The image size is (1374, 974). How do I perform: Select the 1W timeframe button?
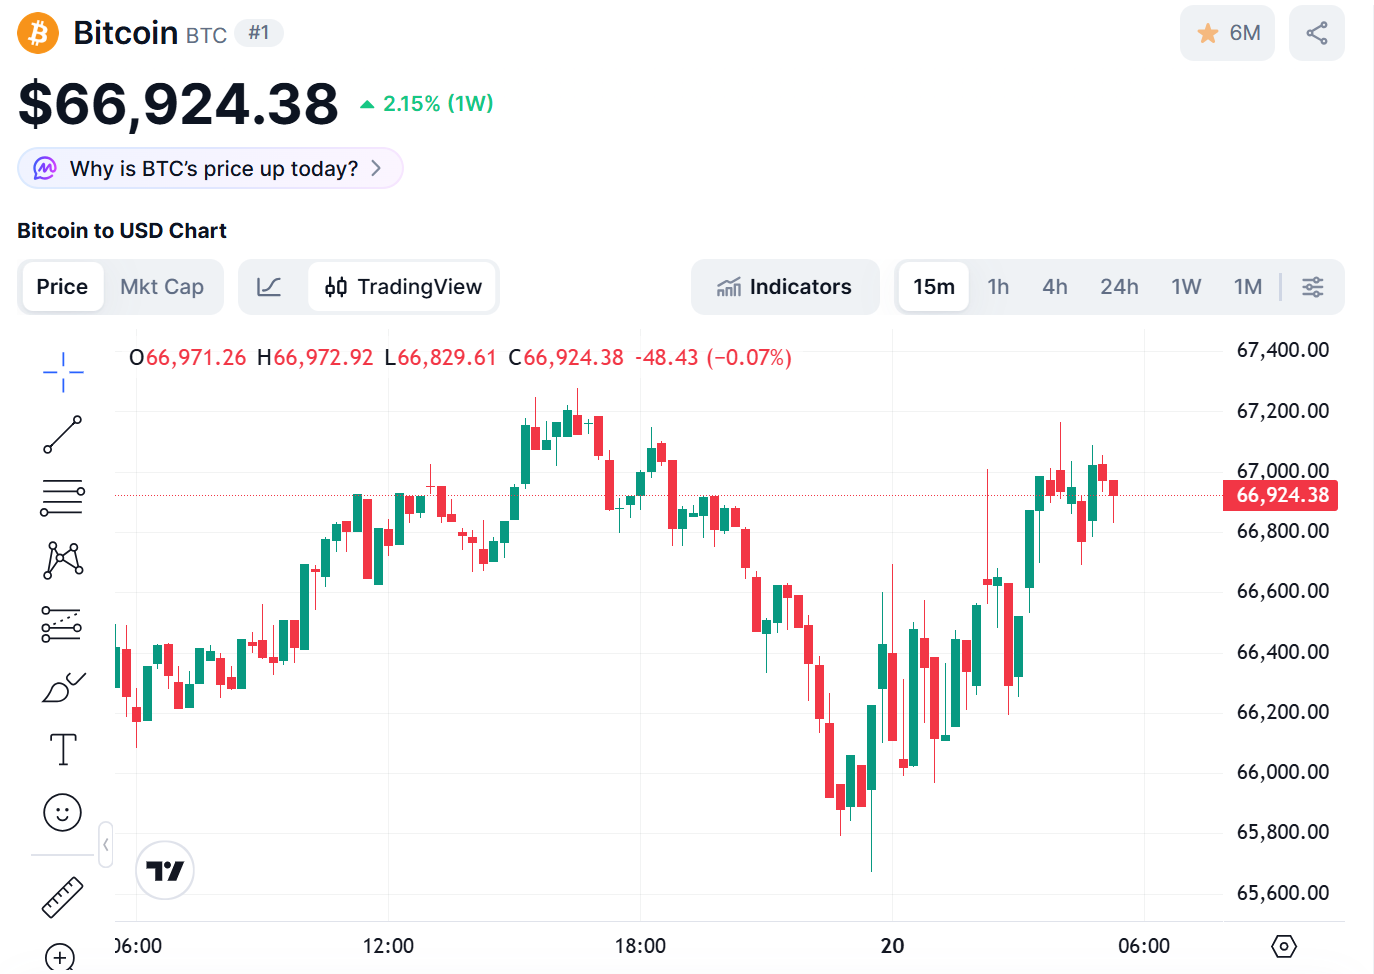[1186, 287]
